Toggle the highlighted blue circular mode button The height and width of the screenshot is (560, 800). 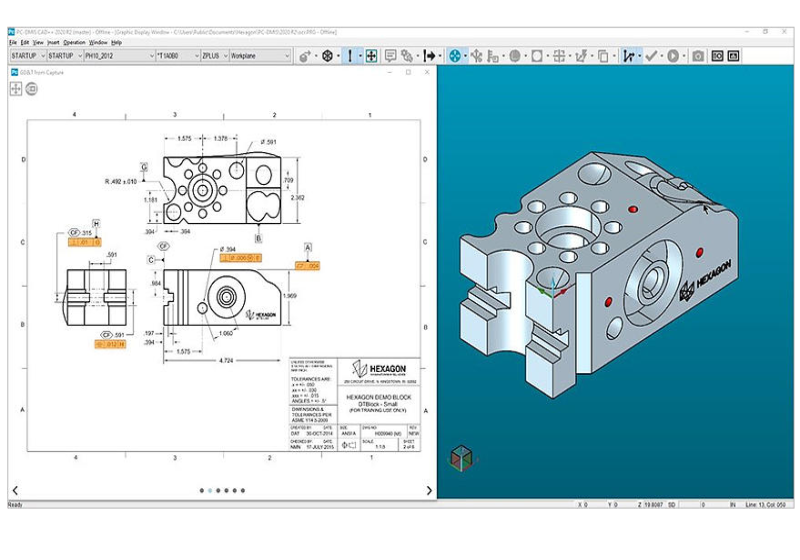tap(455, 56)
